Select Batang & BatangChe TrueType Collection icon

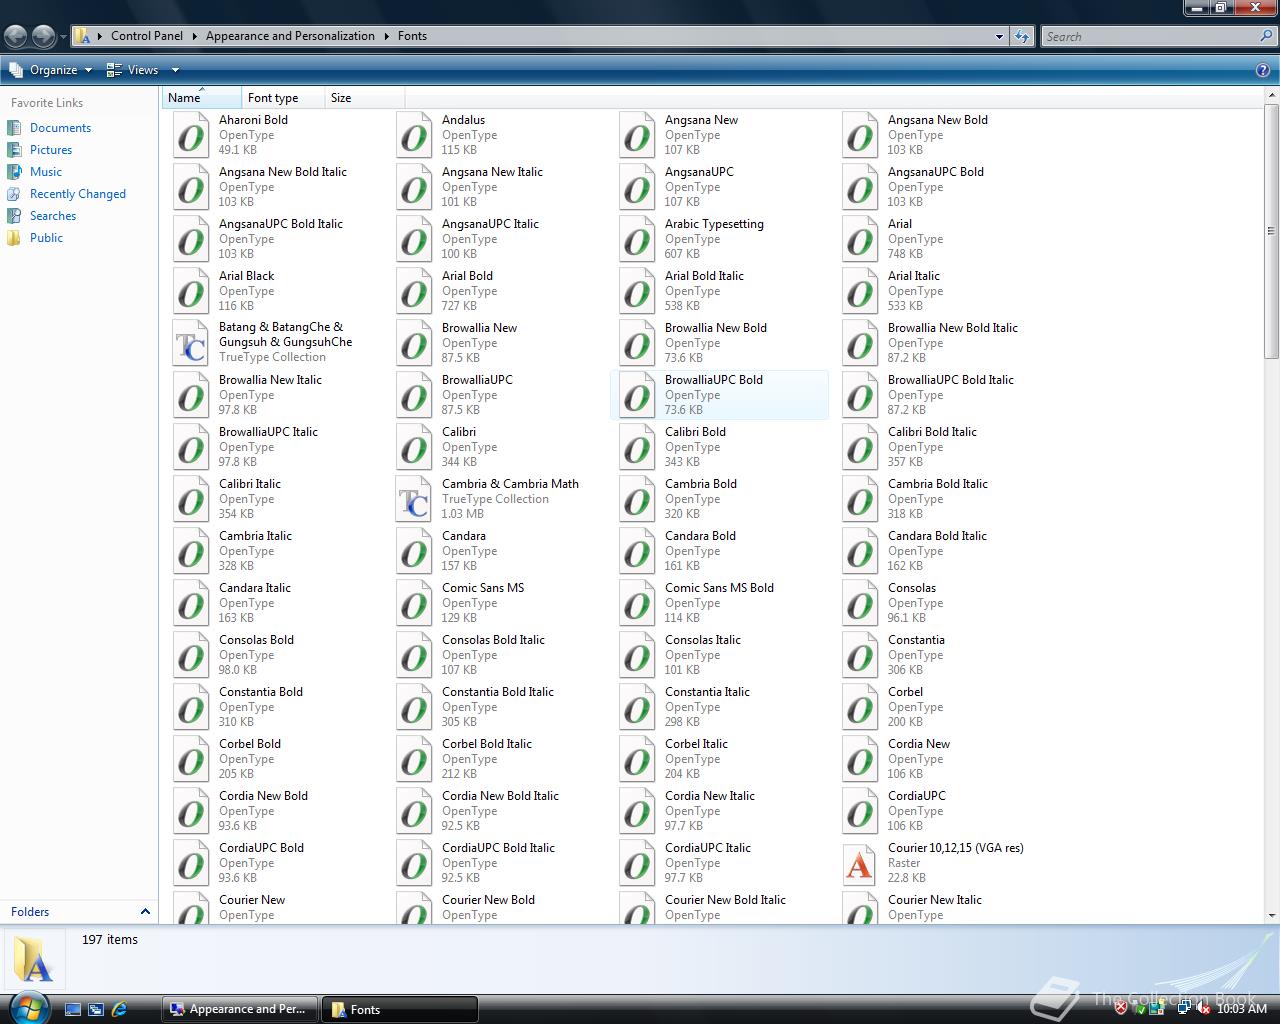[191, 343]
